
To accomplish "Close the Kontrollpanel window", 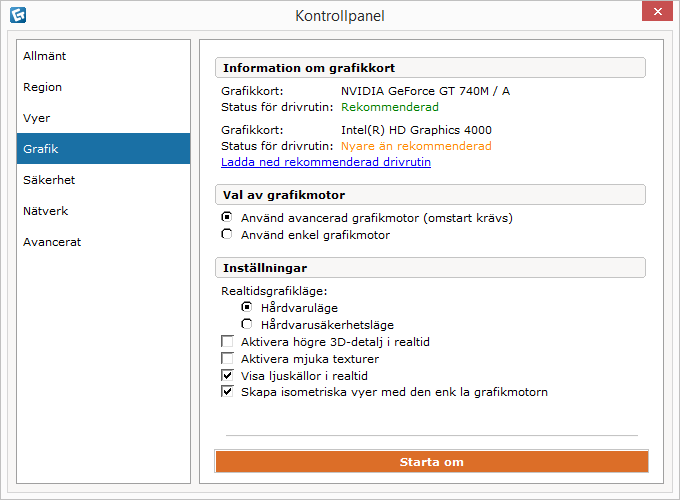I will (657, 11).
